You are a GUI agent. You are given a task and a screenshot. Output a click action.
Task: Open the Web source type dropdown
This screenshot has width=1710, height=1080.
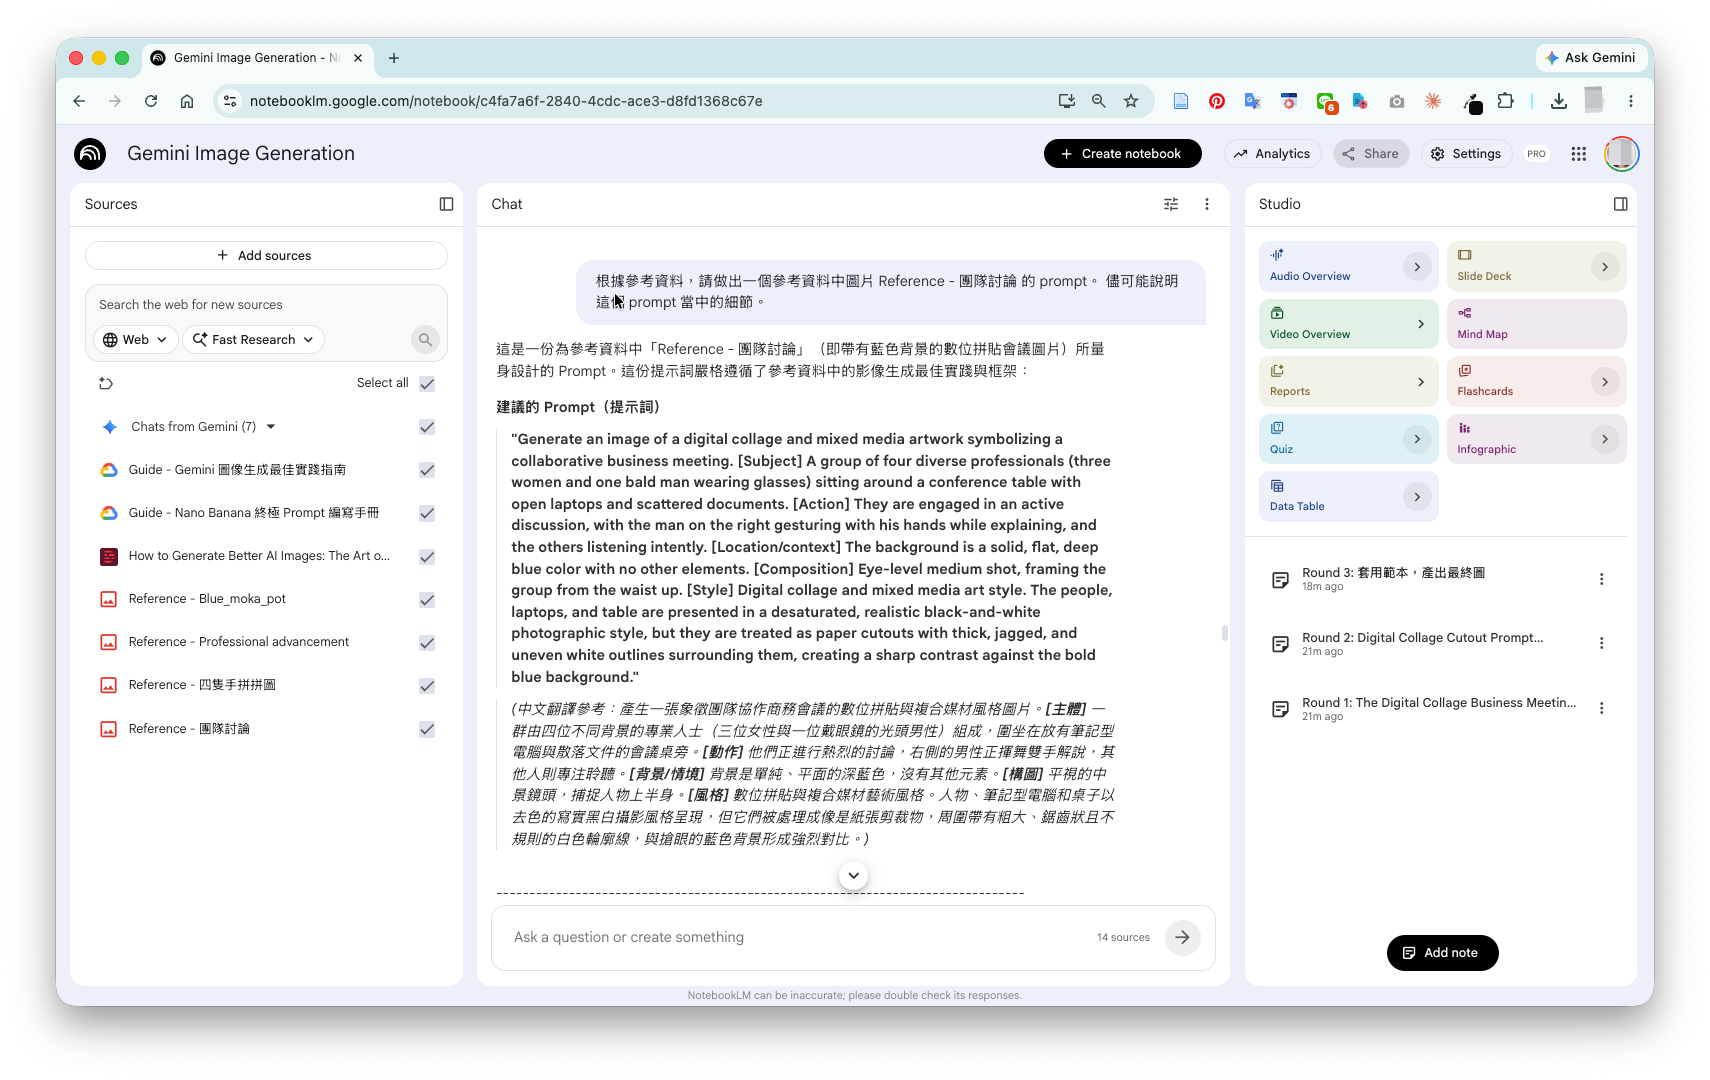[136, 340]
